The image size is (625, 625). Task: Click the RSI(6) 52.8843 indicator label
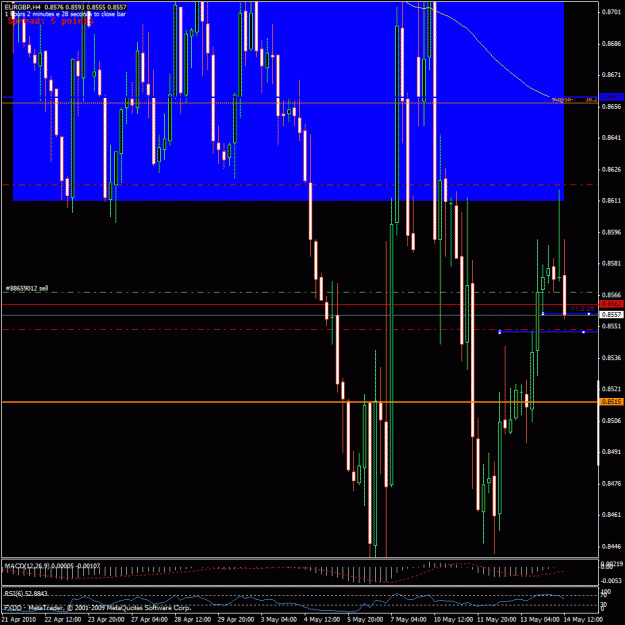point(26,594)
